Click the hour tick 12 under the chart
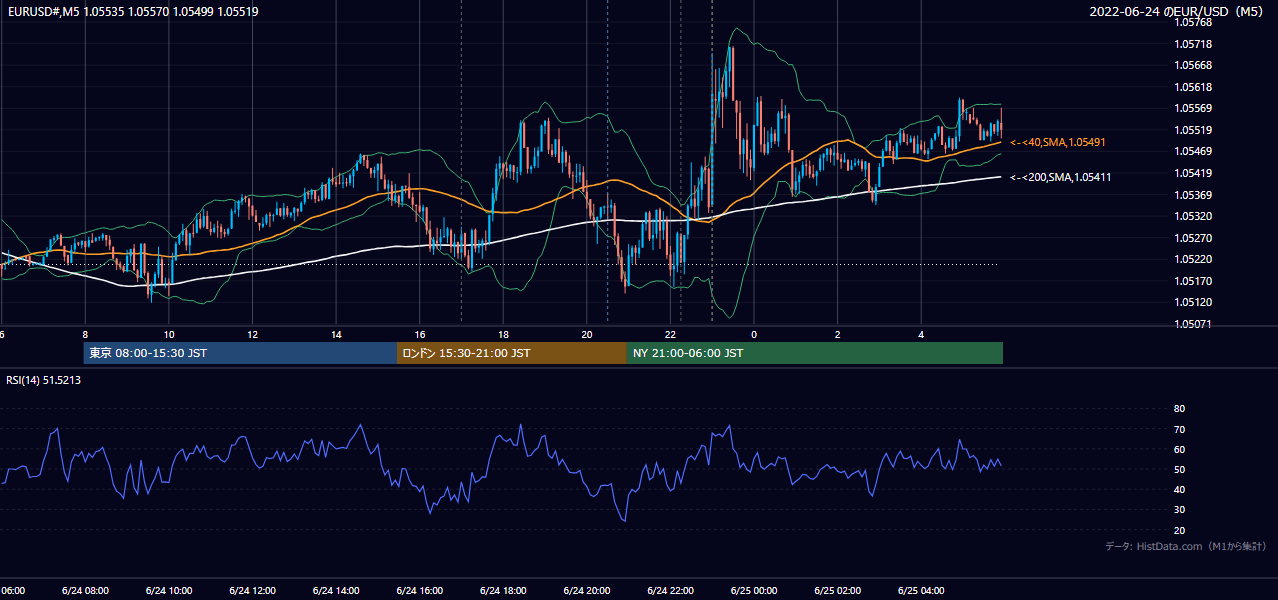 click(x=253, y=334)
